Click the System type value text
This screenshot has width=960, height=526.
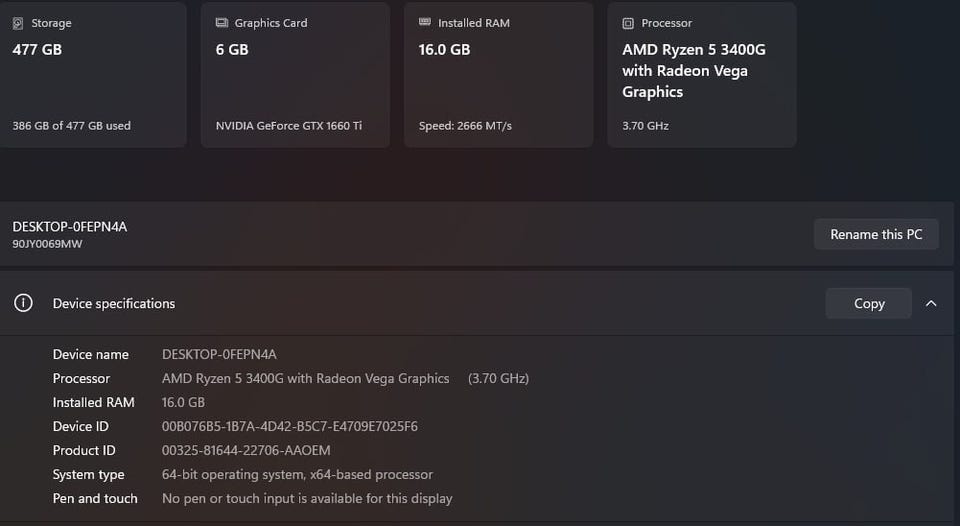297,475
